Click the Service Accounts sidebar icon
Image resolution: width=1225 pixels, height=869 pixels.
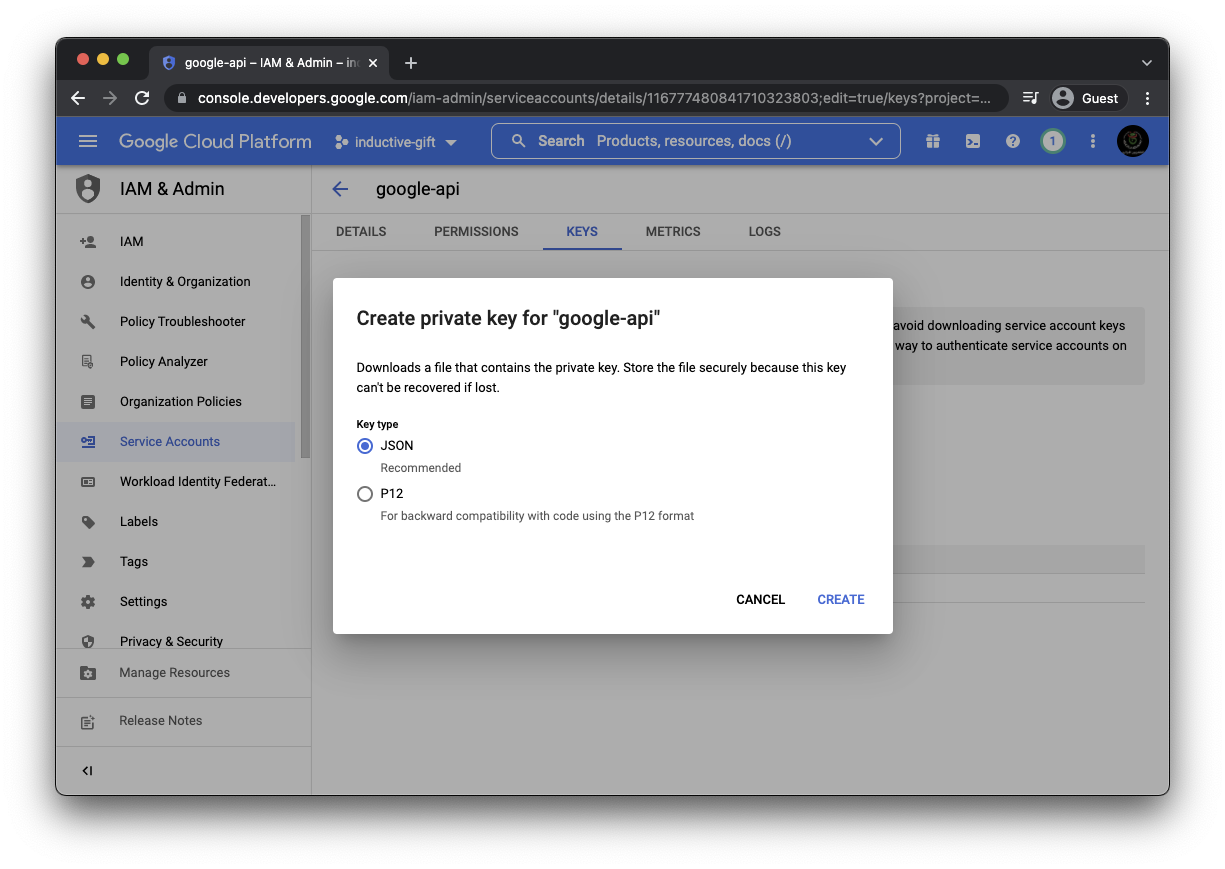[88, 442]
